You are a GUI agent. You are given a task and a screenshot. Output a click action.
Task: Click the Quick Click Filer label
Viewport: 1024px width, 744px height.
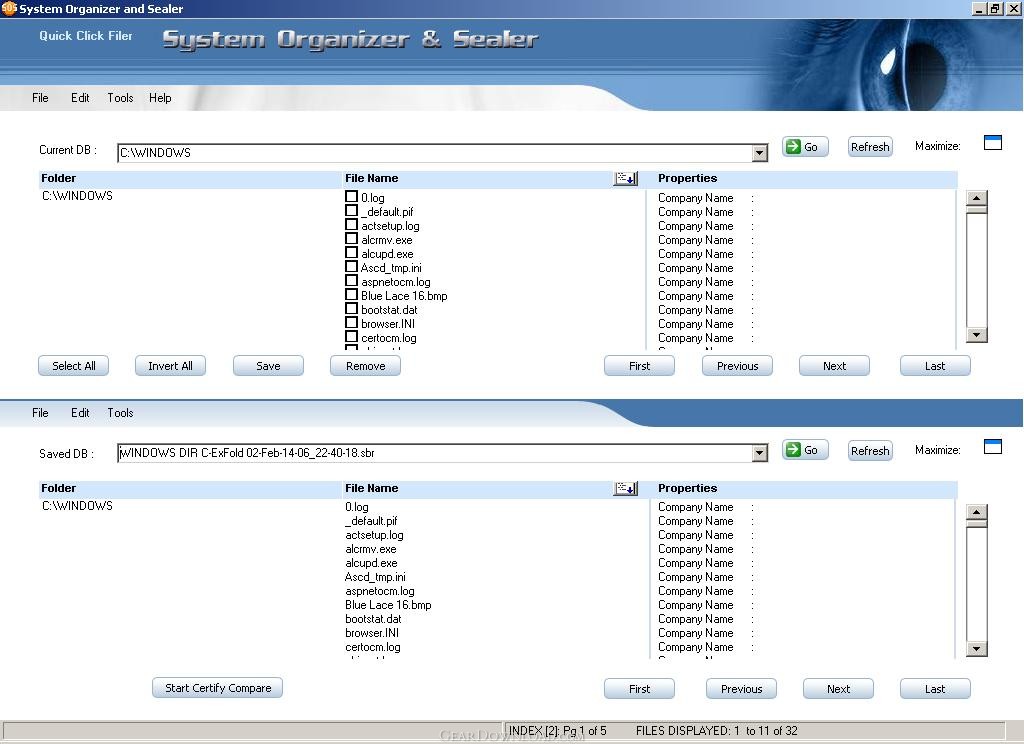[86, 36]
